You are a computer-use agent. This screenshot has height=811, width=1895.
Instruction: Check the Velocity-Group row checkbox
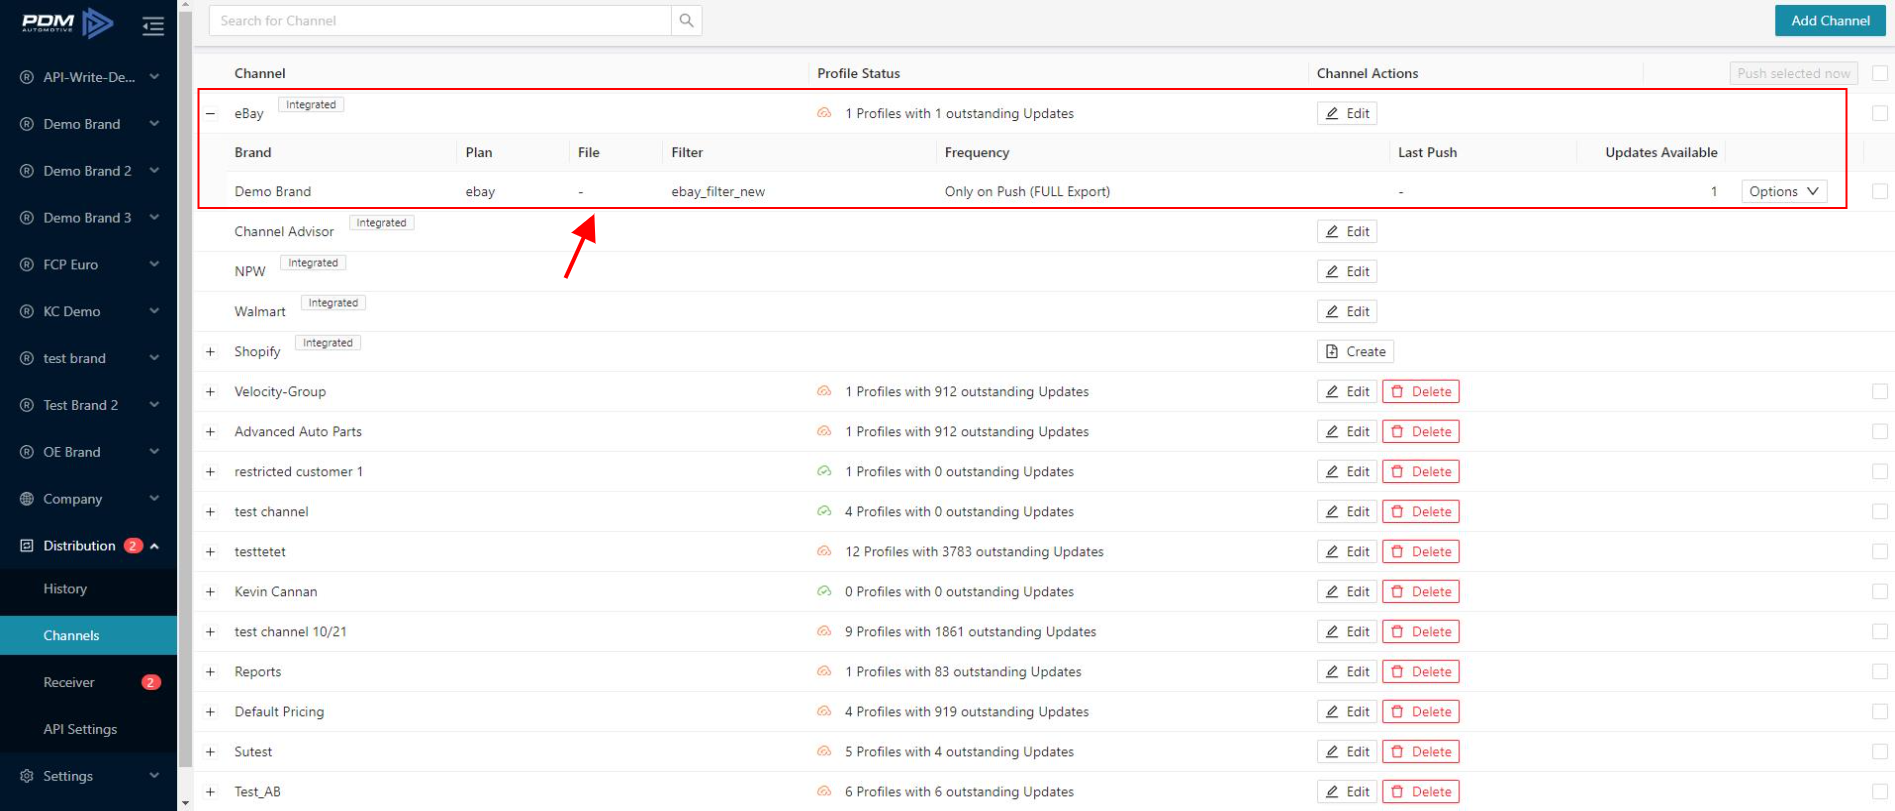(1880, 391)
